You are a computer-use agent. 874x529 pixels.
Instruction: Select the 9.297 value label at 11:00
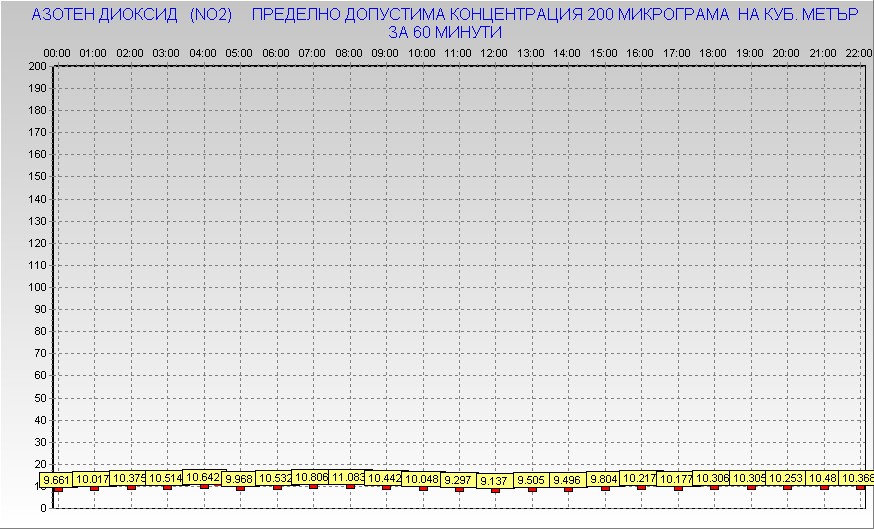click(458, 480)
